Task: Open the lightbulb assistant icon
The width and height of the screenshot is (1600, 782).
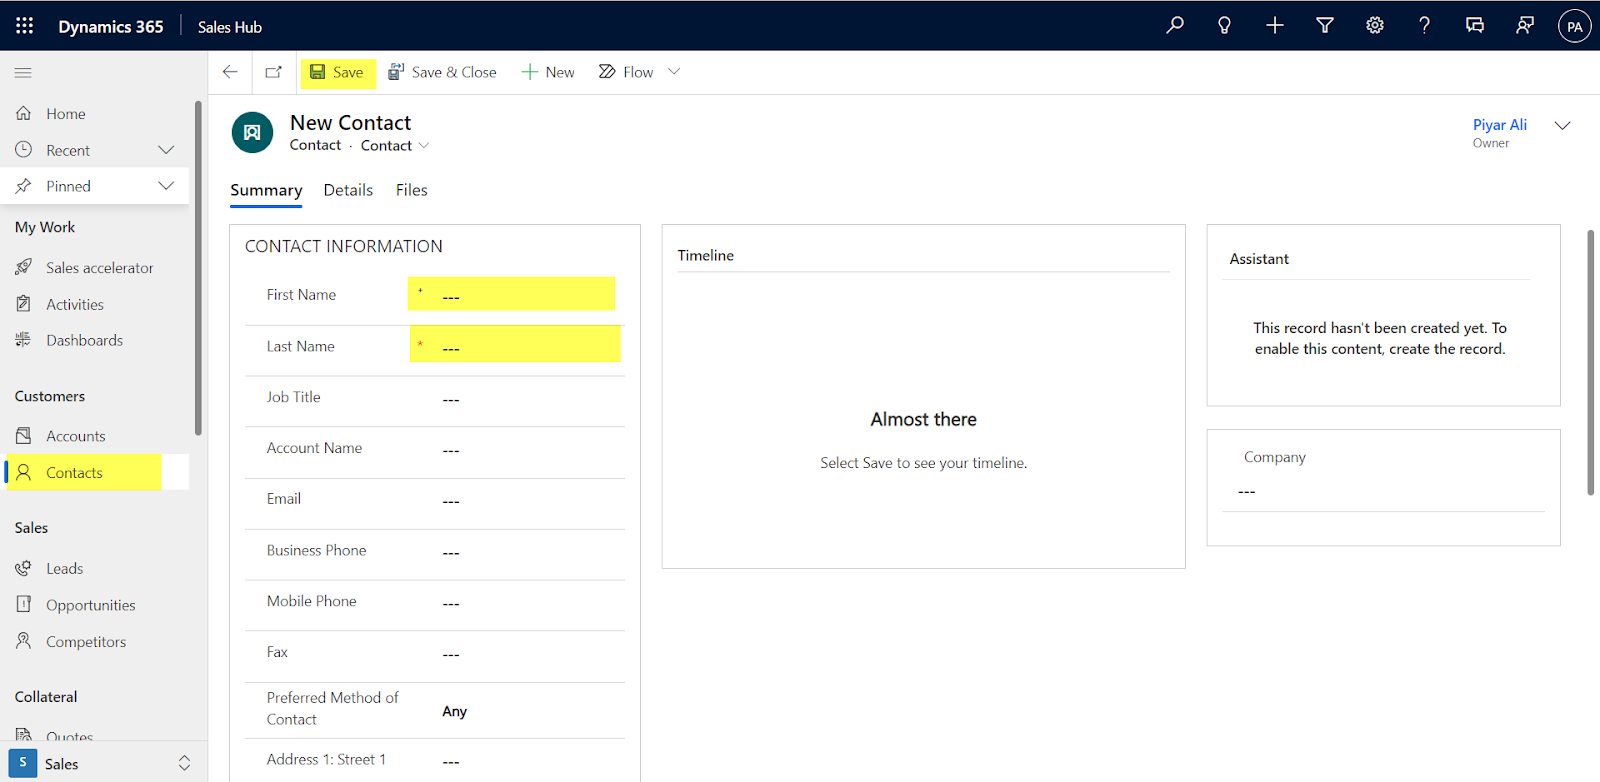Action: click(1224, 25)
